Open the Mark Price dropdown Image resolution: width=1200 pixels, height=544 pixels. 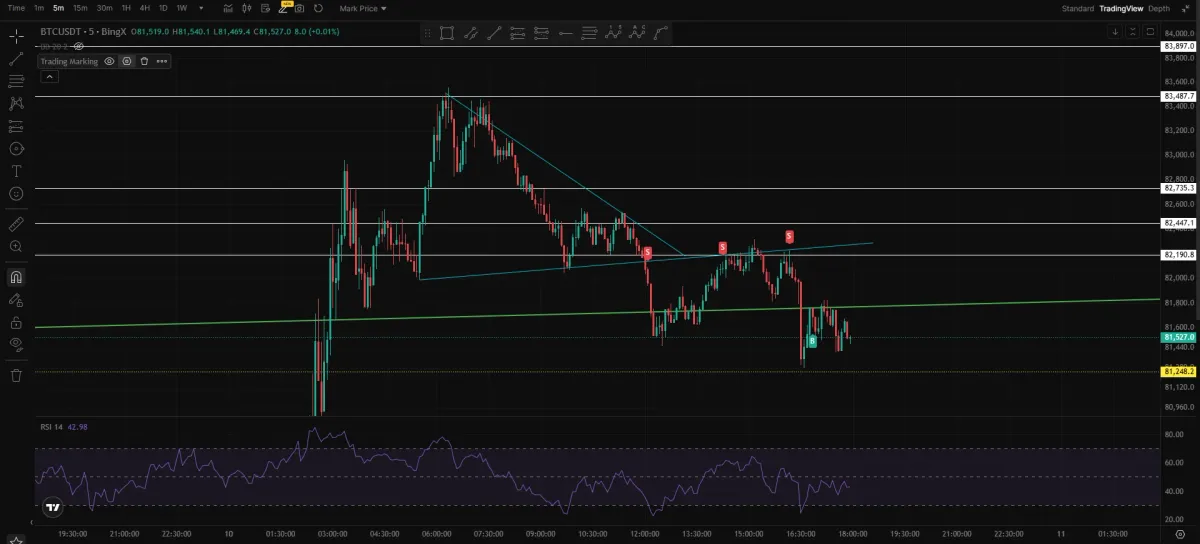click(363, 8)
